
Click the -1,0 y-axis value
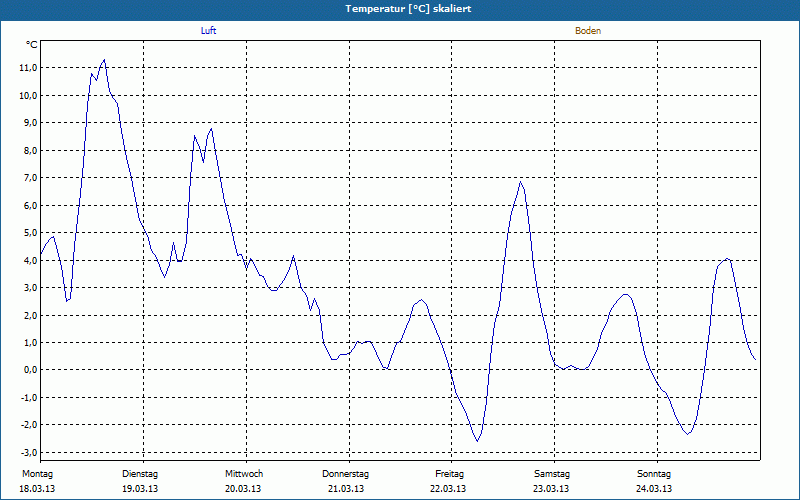point(28,397)
